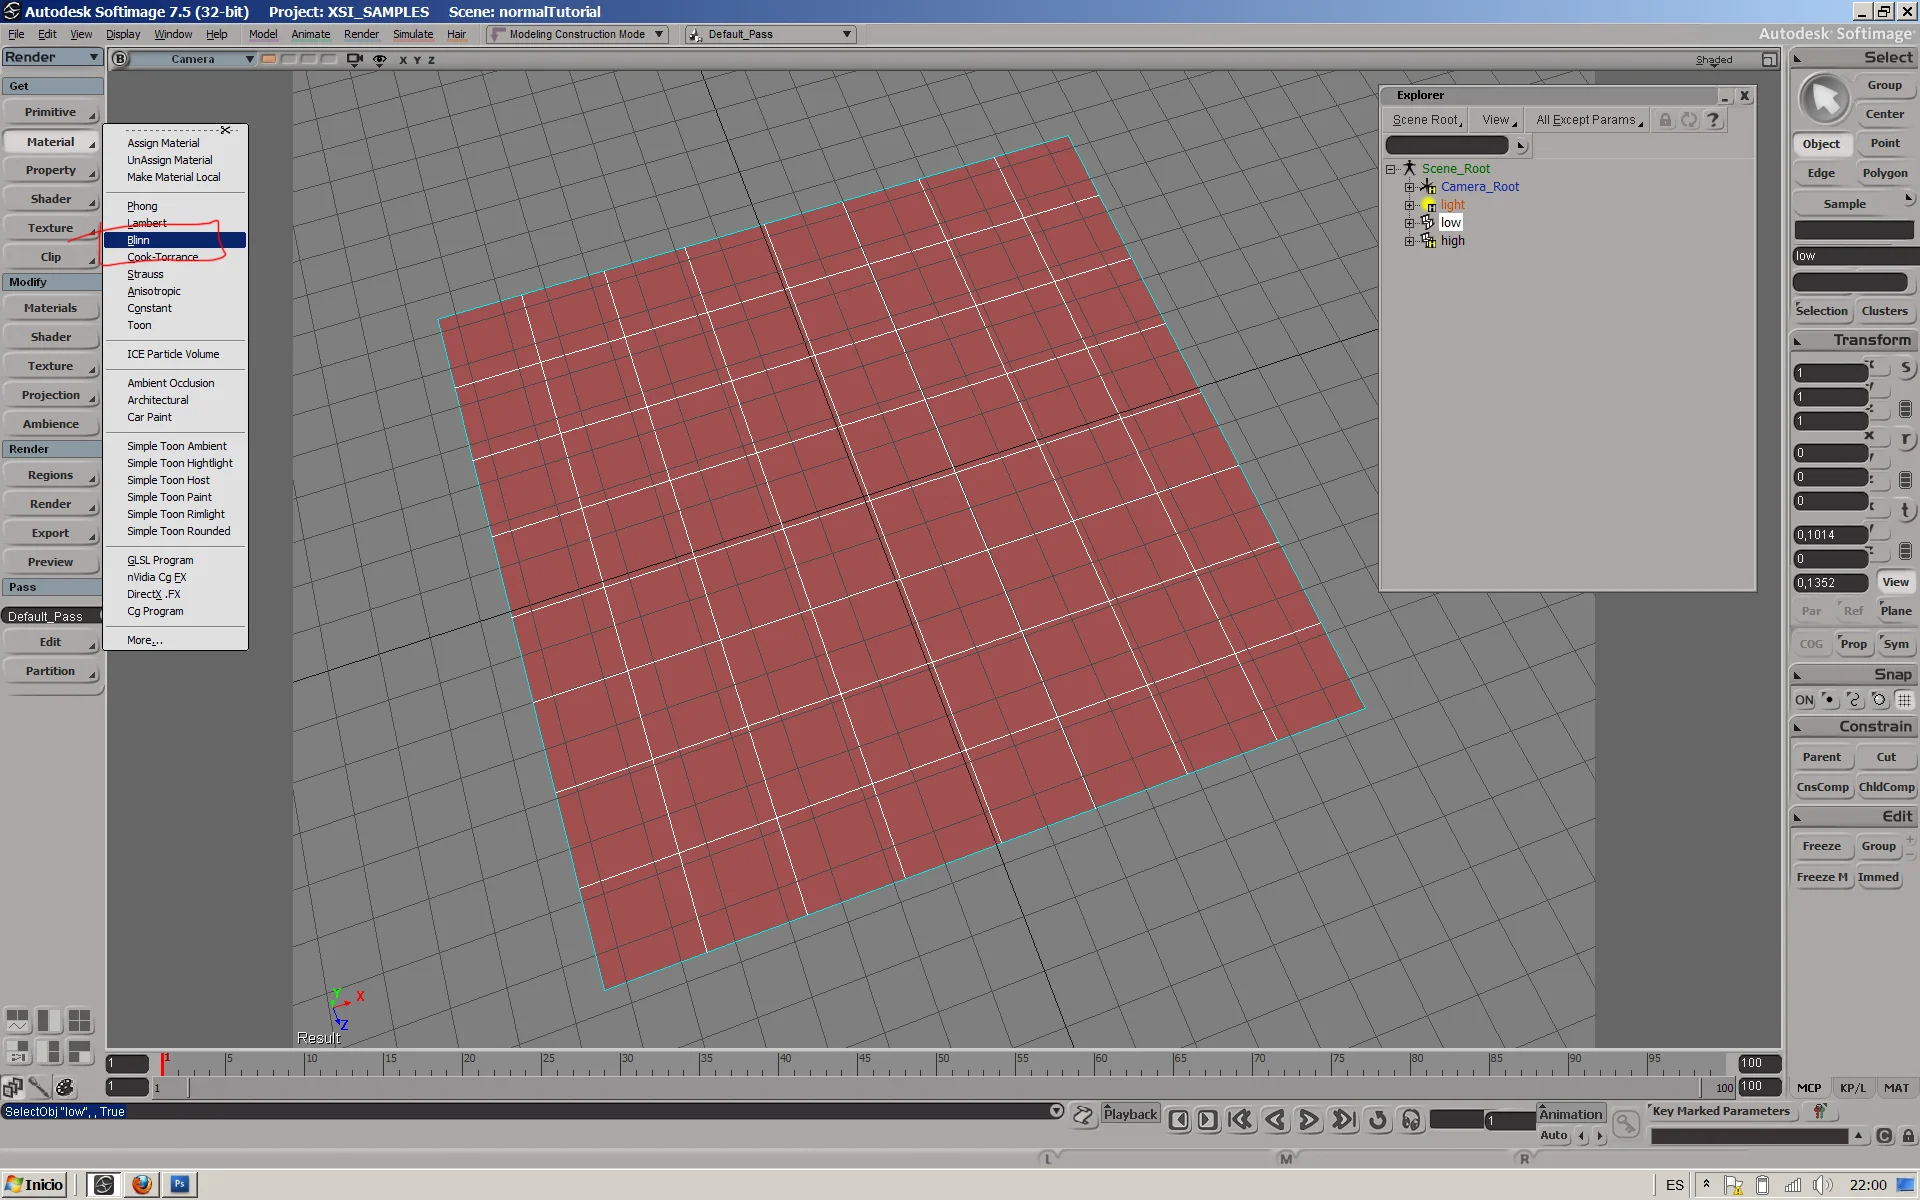Enable the ON snap toggle
Screen dimensions: 1920x1200
pyautogui.click(x=1803, y=699)
